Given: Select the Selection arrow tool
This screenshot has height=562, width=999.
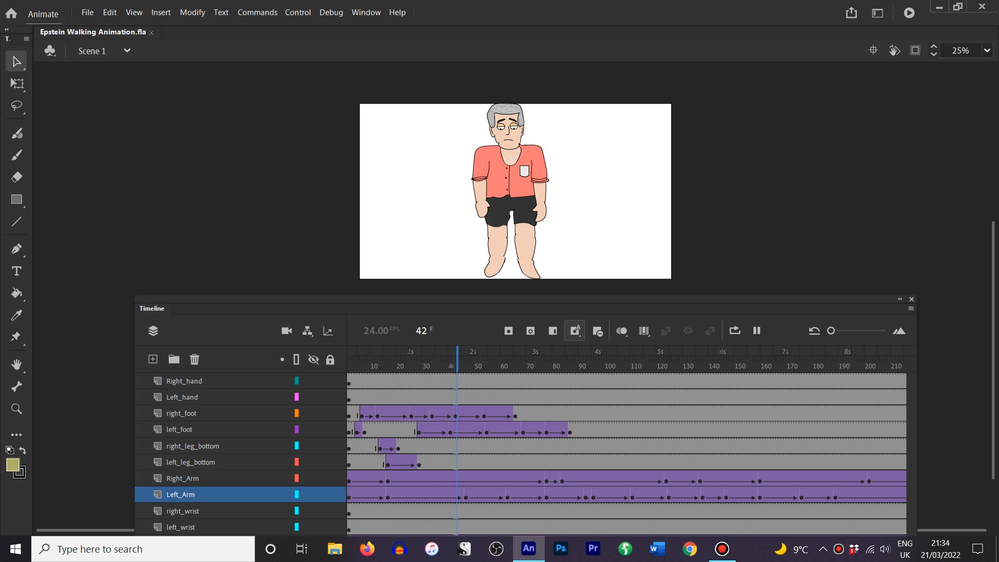Looking at the screenshot, I should [x=17, y=62].
